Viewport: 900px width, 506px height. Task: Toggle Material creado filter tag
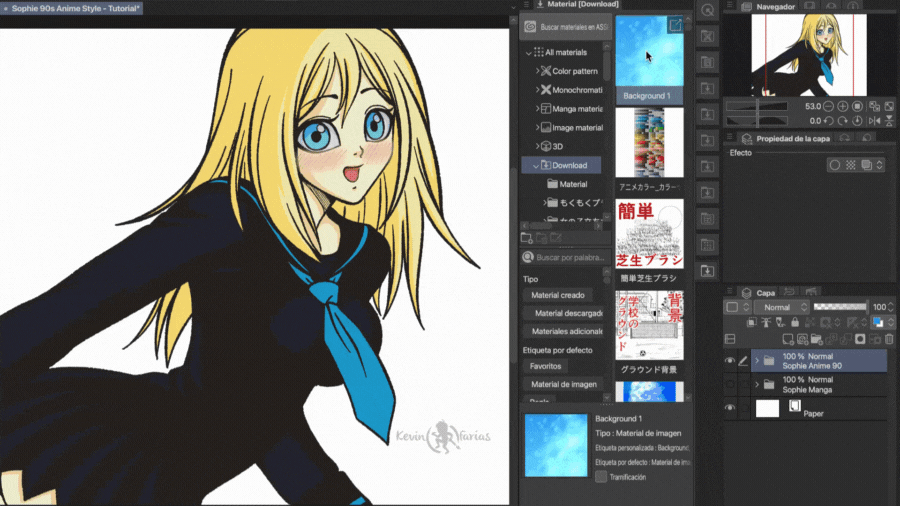point(558,295)
